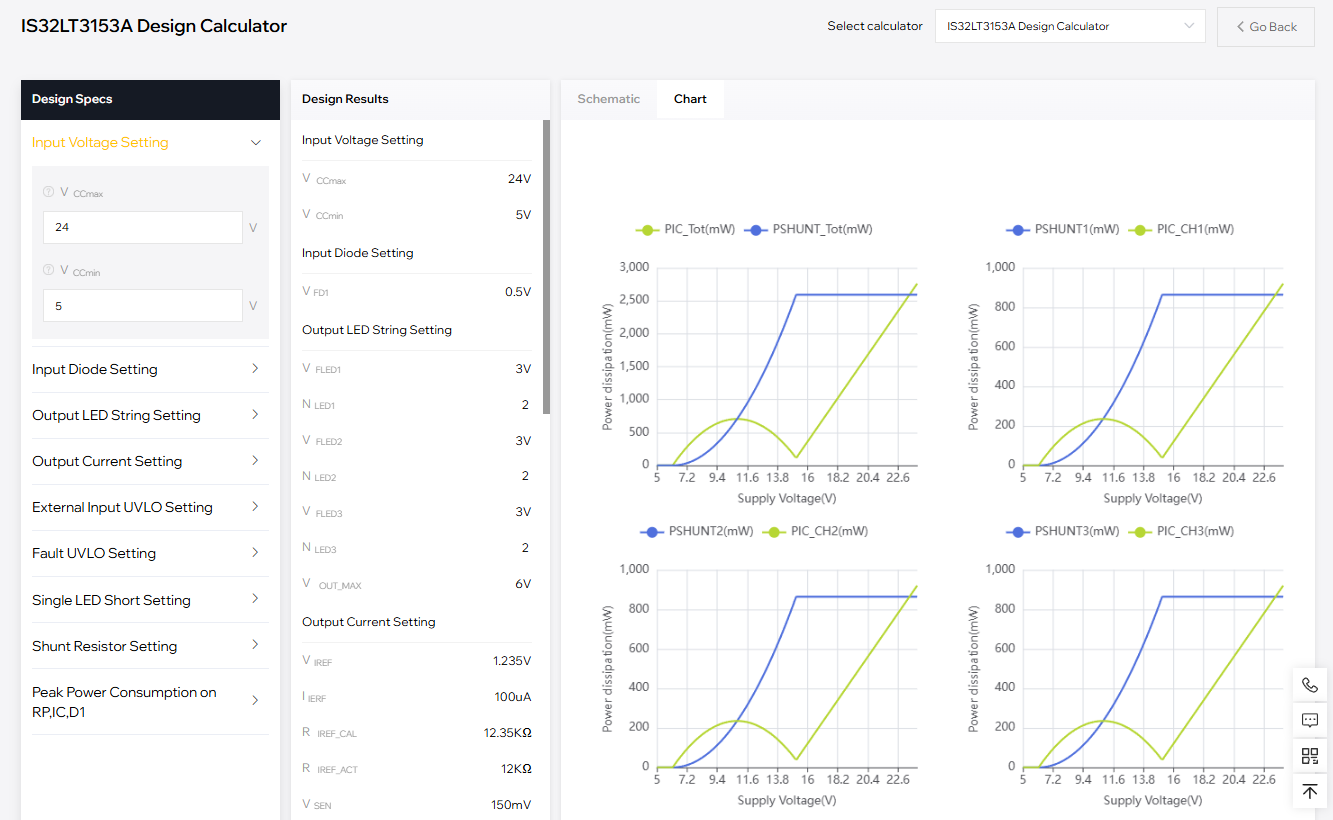Select the Chart tab

[x=690, y=99]
